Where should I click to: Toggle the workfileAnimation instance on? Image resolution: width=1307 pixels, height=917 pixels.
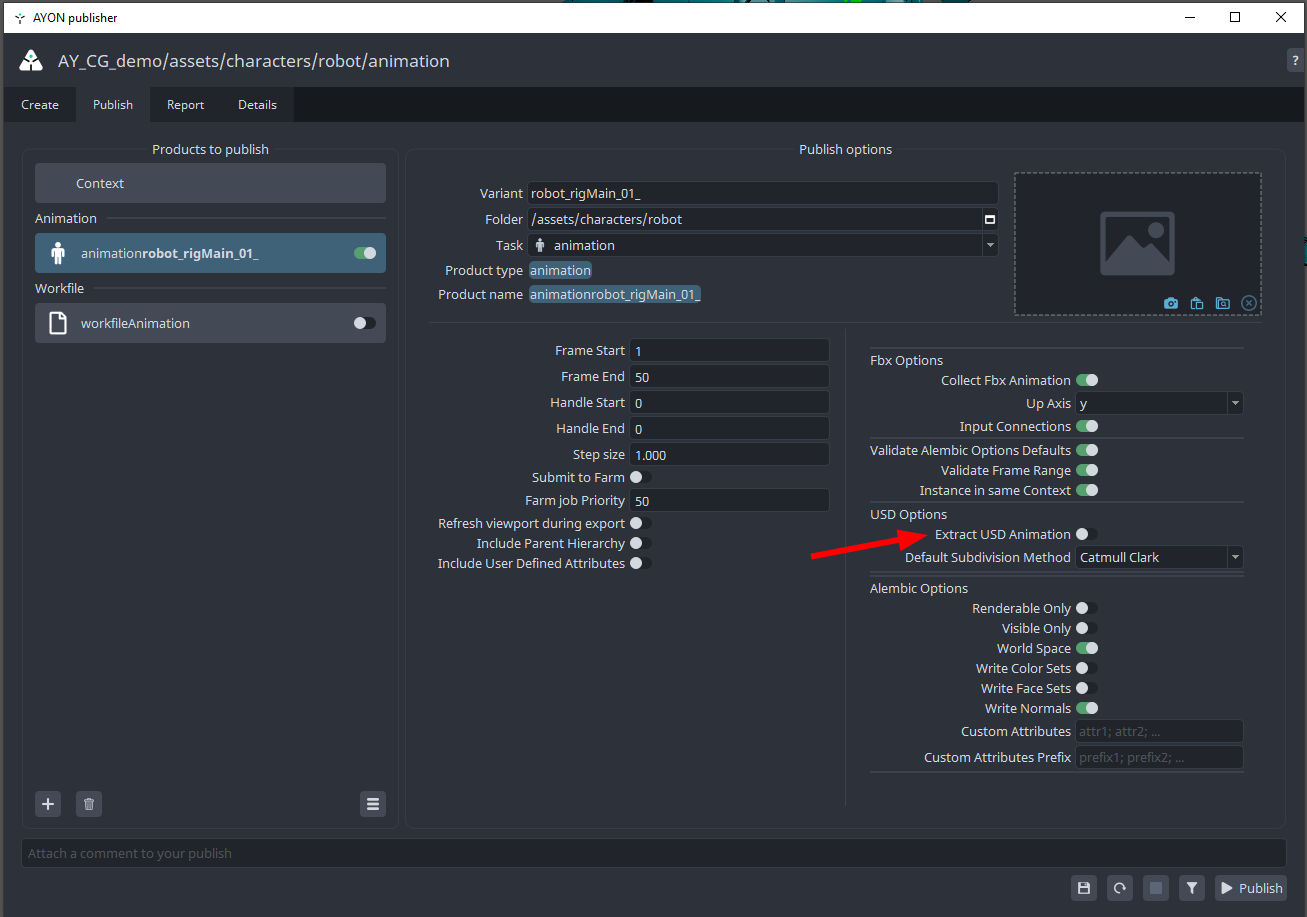coord(365,323)
